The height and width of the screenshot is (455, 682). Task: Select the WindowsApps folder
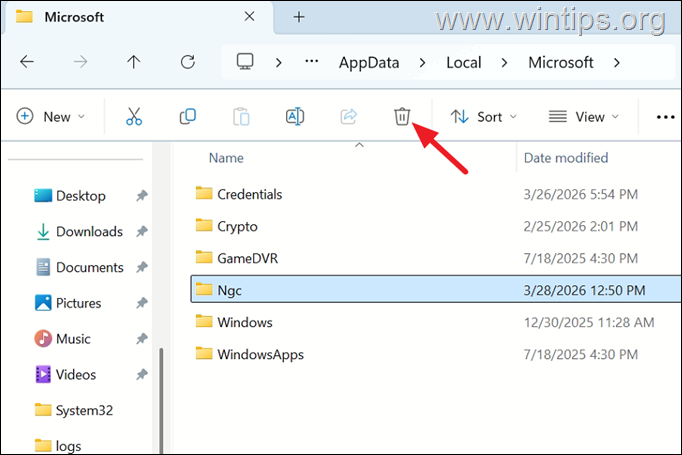point(436,355)
